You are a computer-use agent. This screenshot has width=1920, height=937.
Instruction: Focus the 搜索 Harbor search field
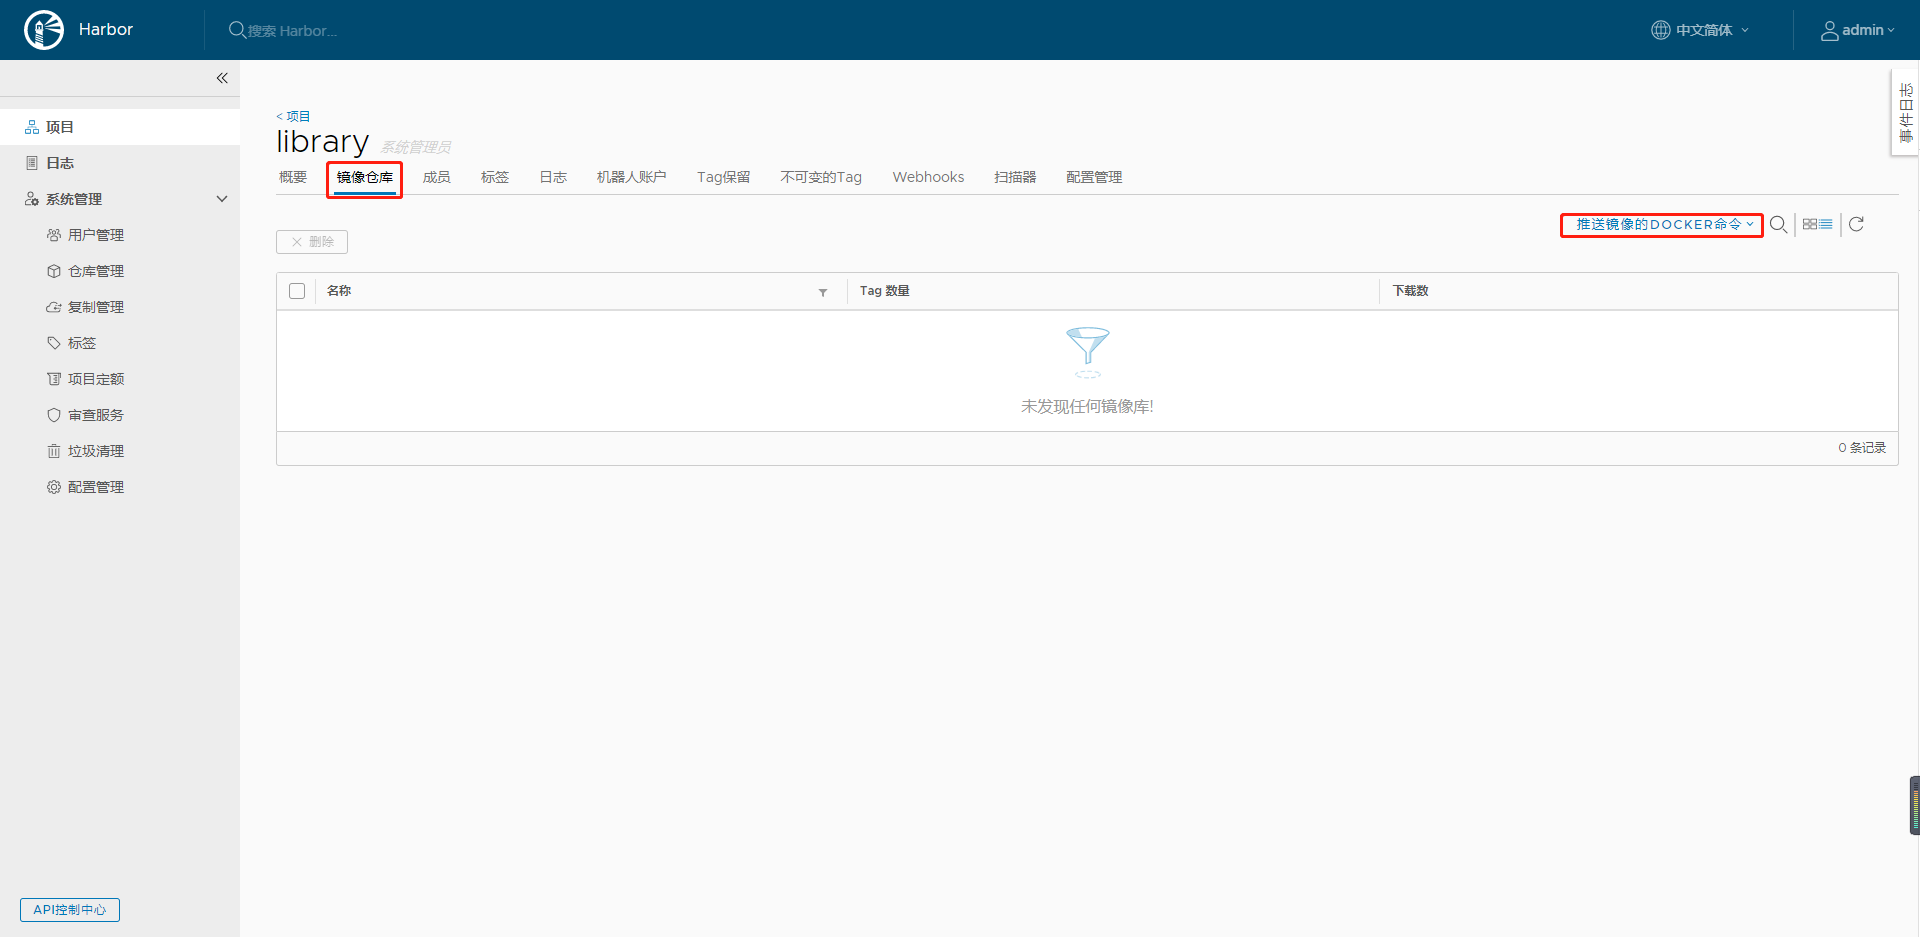point(292,31)
